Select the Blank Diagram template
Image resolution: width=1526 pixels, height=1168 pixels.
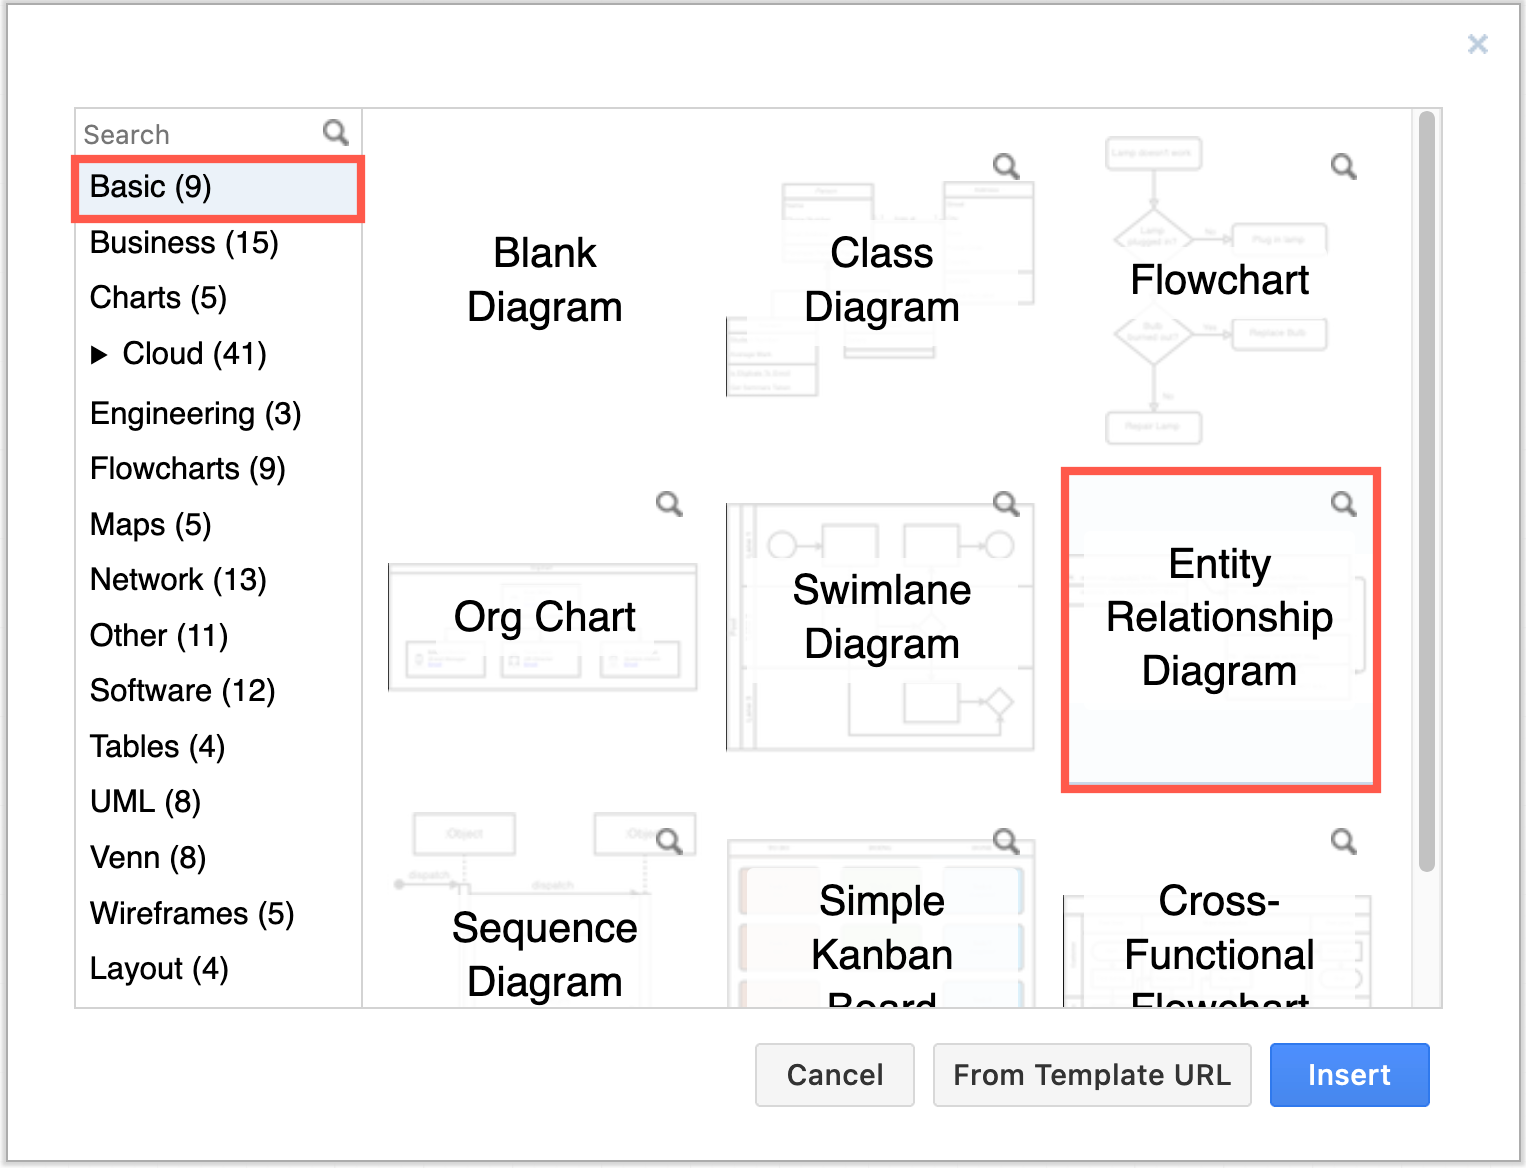coord(544,280)
